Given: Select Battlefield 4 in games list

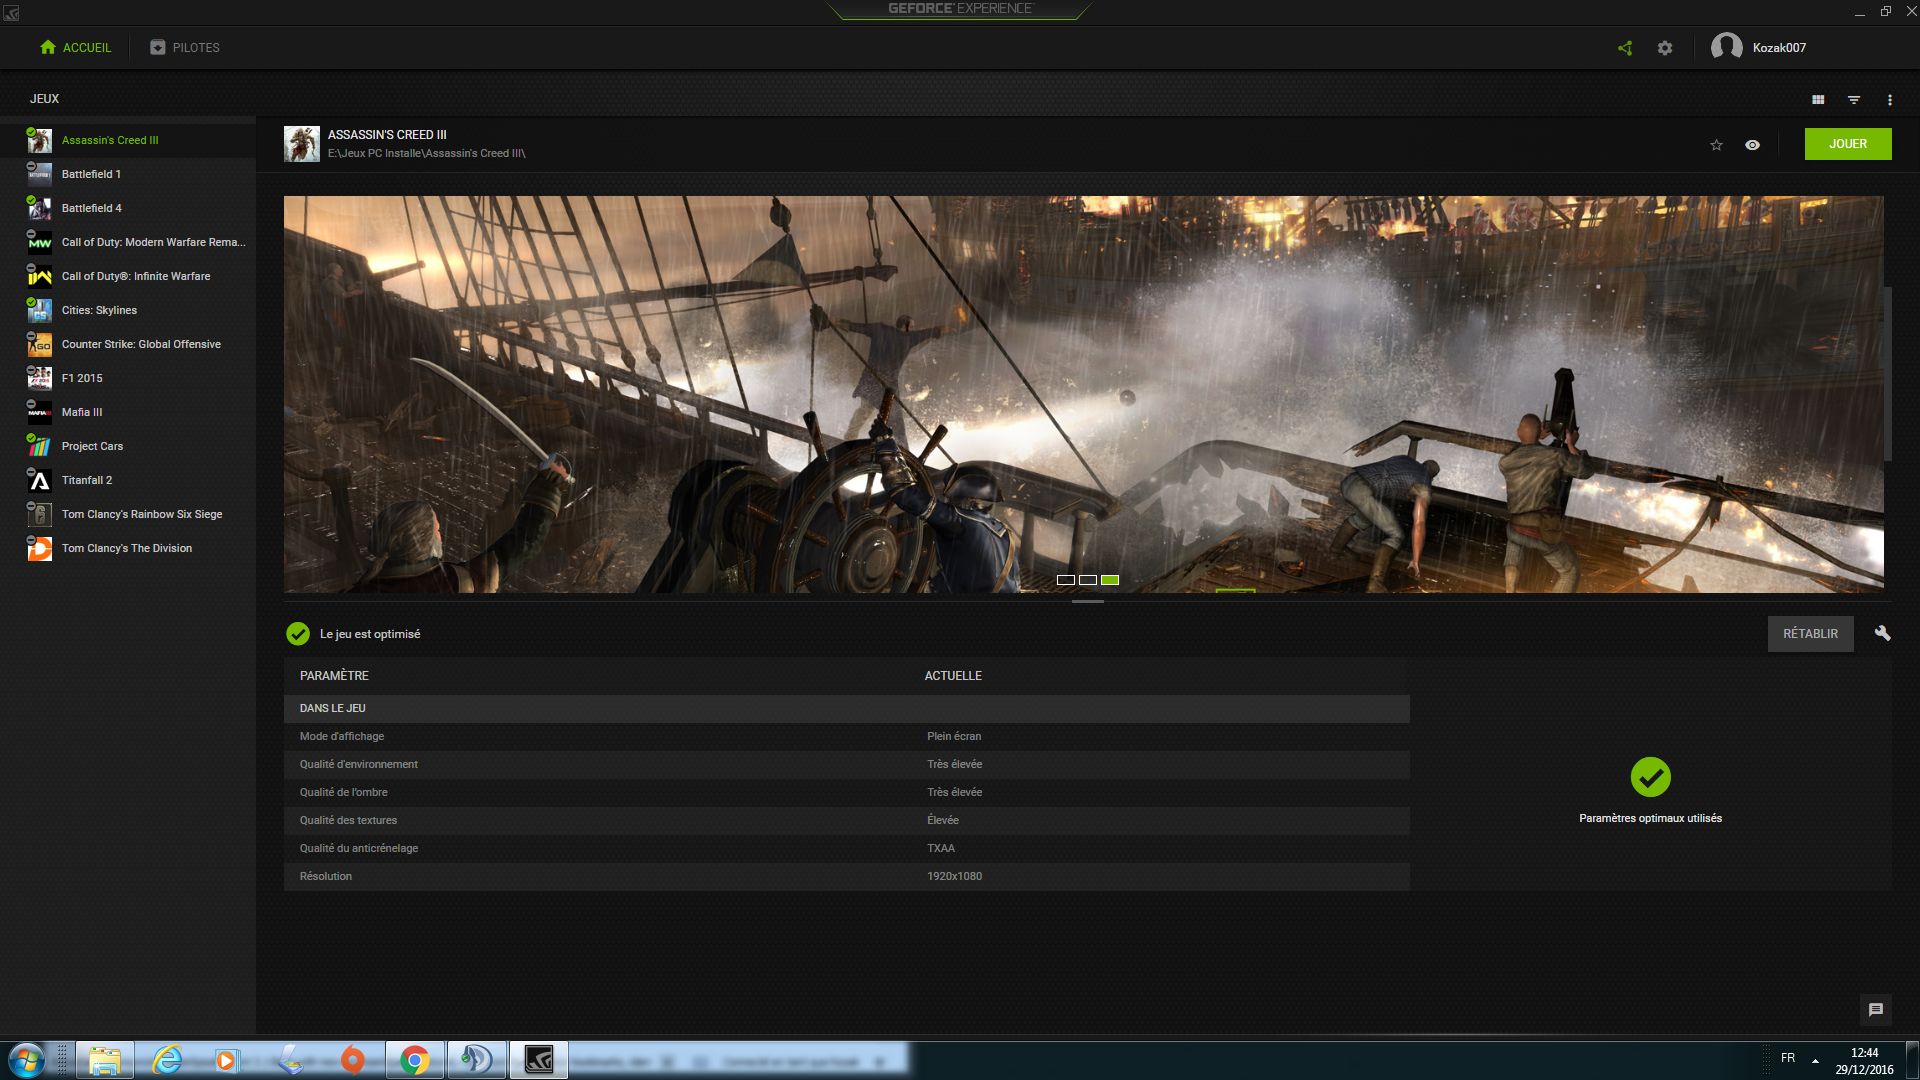Looking at the screenshot, I should pyautogui.click(x=92, y=208).
